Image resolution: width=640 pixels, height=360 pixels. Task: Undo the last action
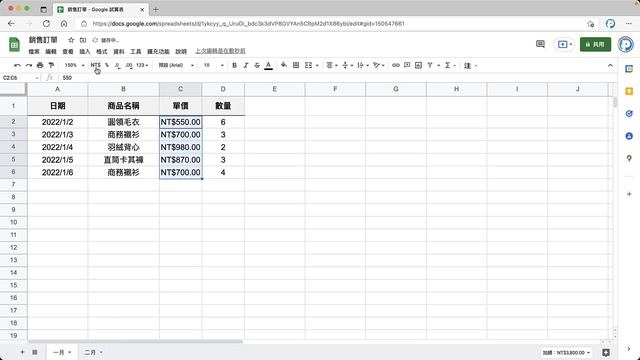17,65
